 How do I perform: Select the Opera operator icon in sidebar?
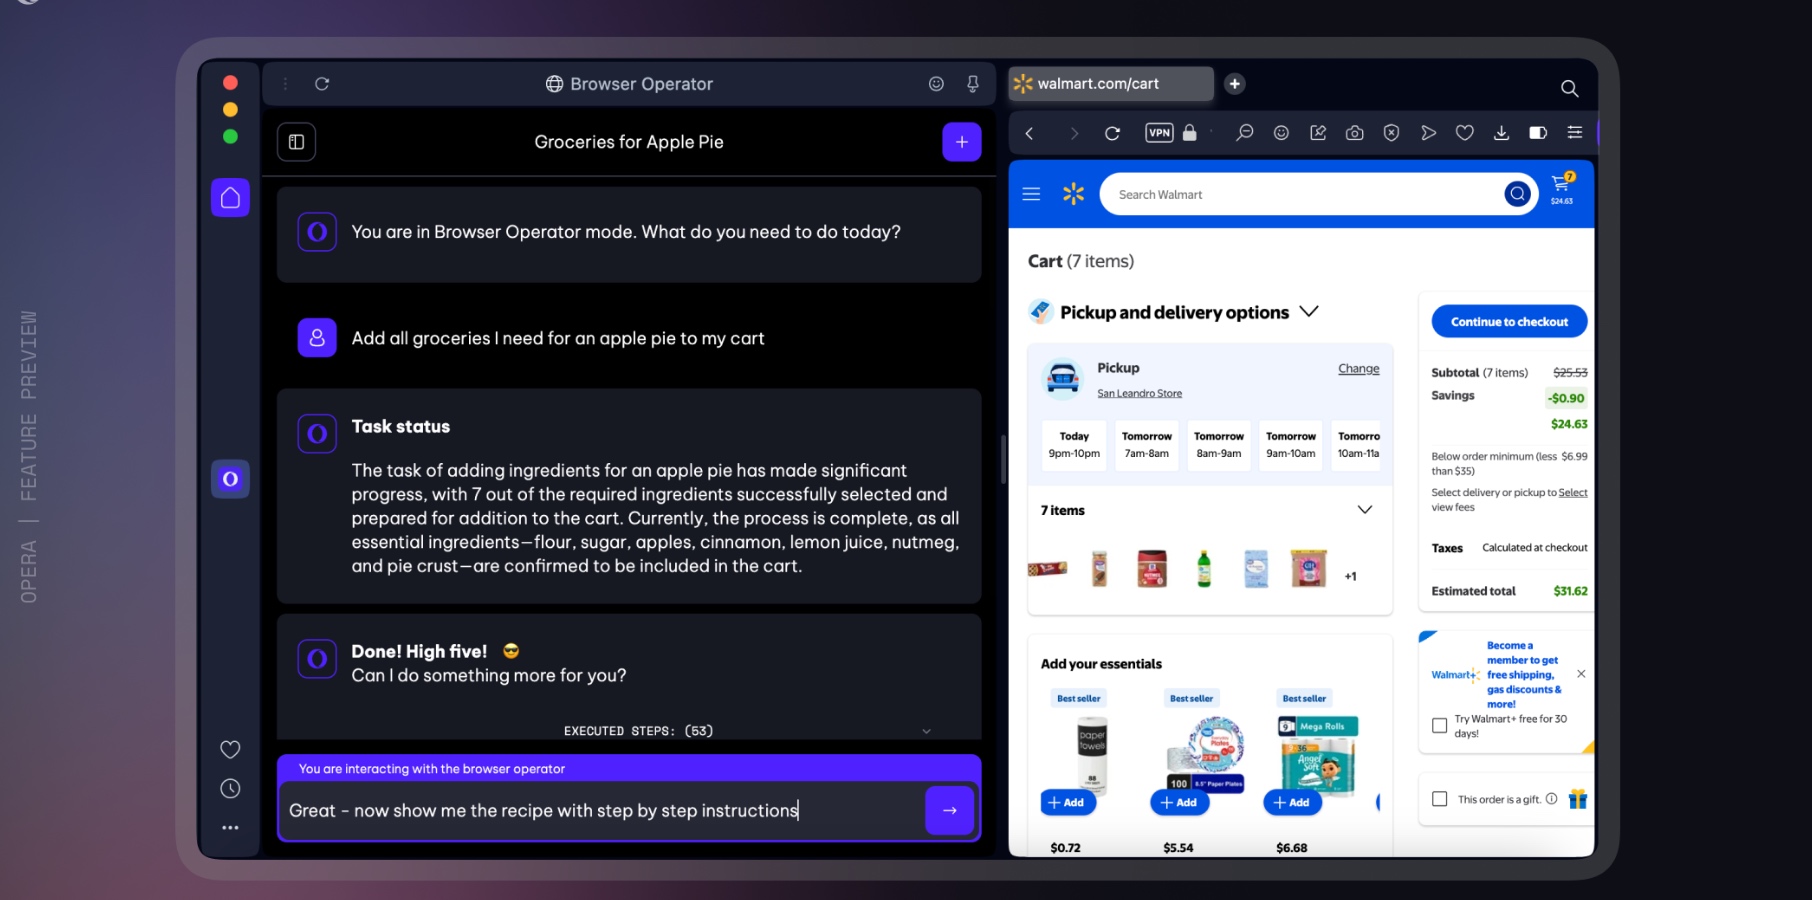point(230,479)
